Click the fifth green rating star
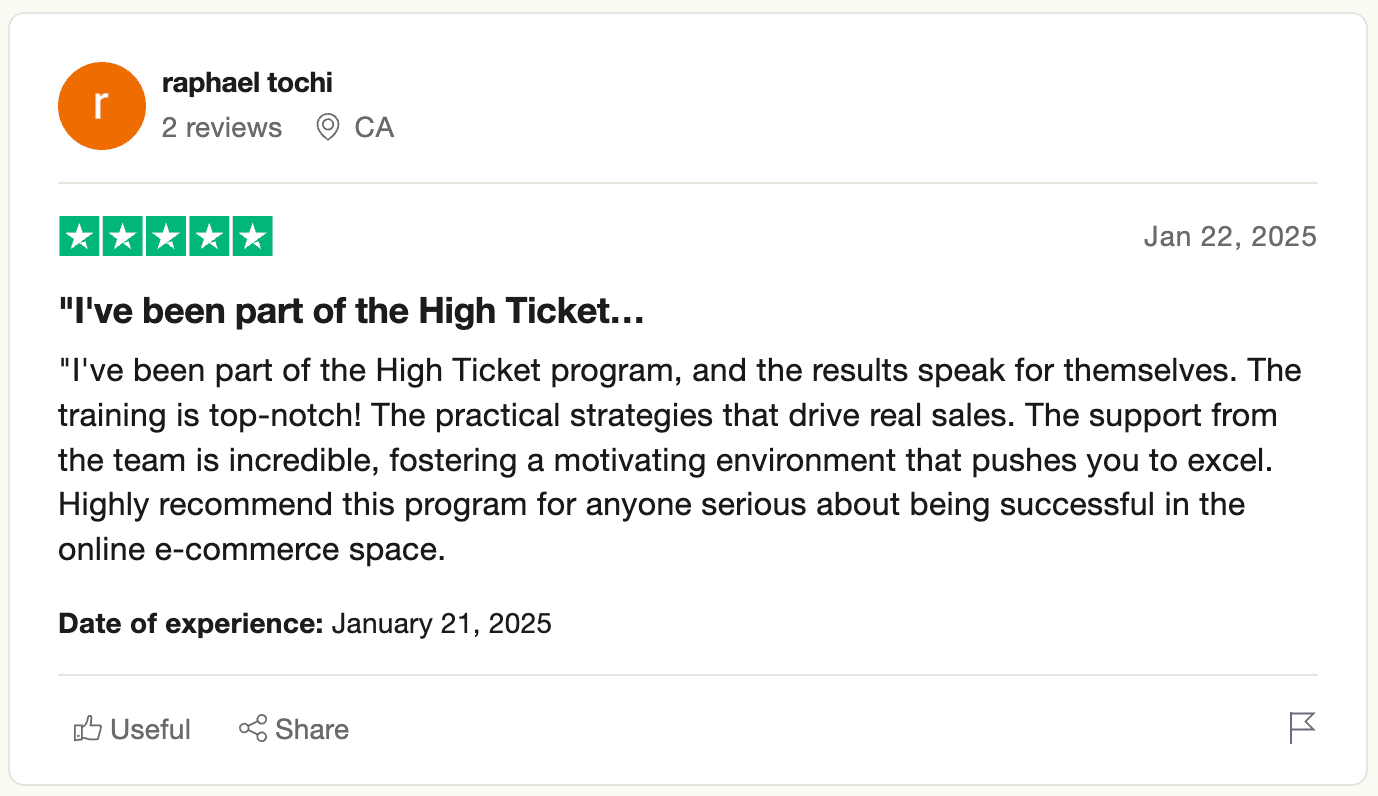This screenshot has height=796, width=1378. (253, 237)
